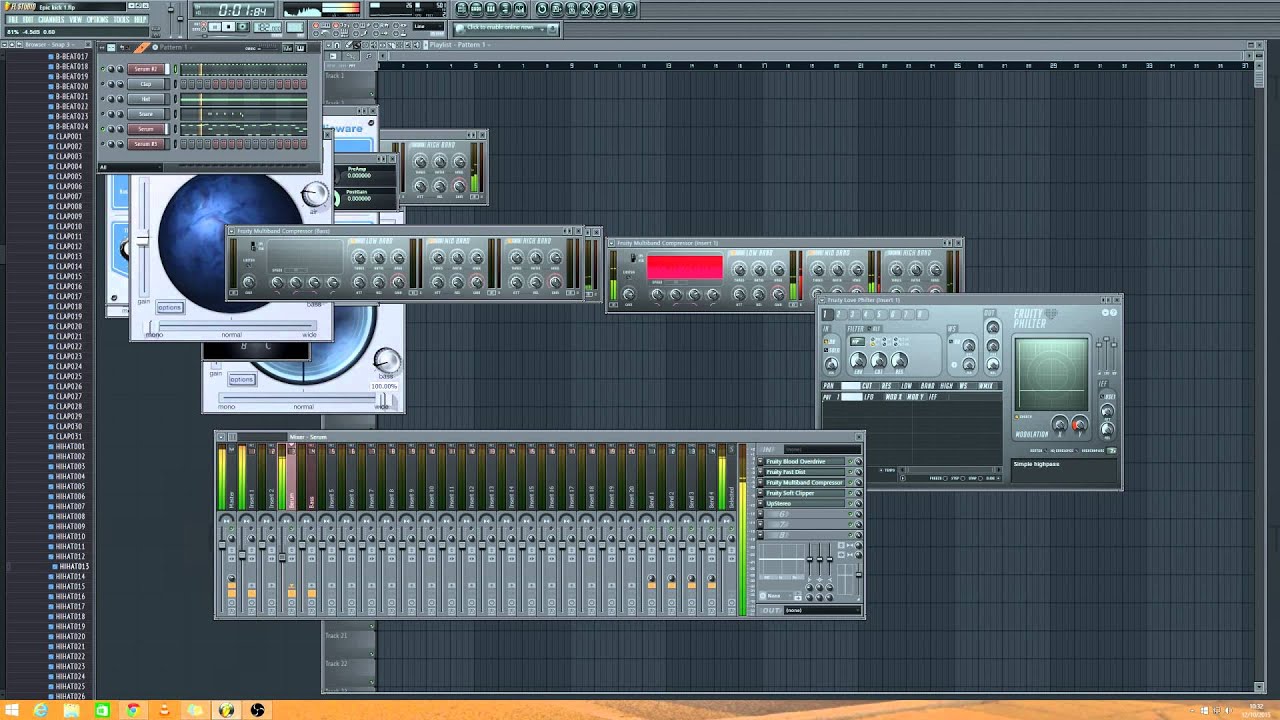Open slot menu arrow for Fruity Multiband Compressor
Image resolution: width=1280 pixels, height=720 pixels.
coord(762,483)
